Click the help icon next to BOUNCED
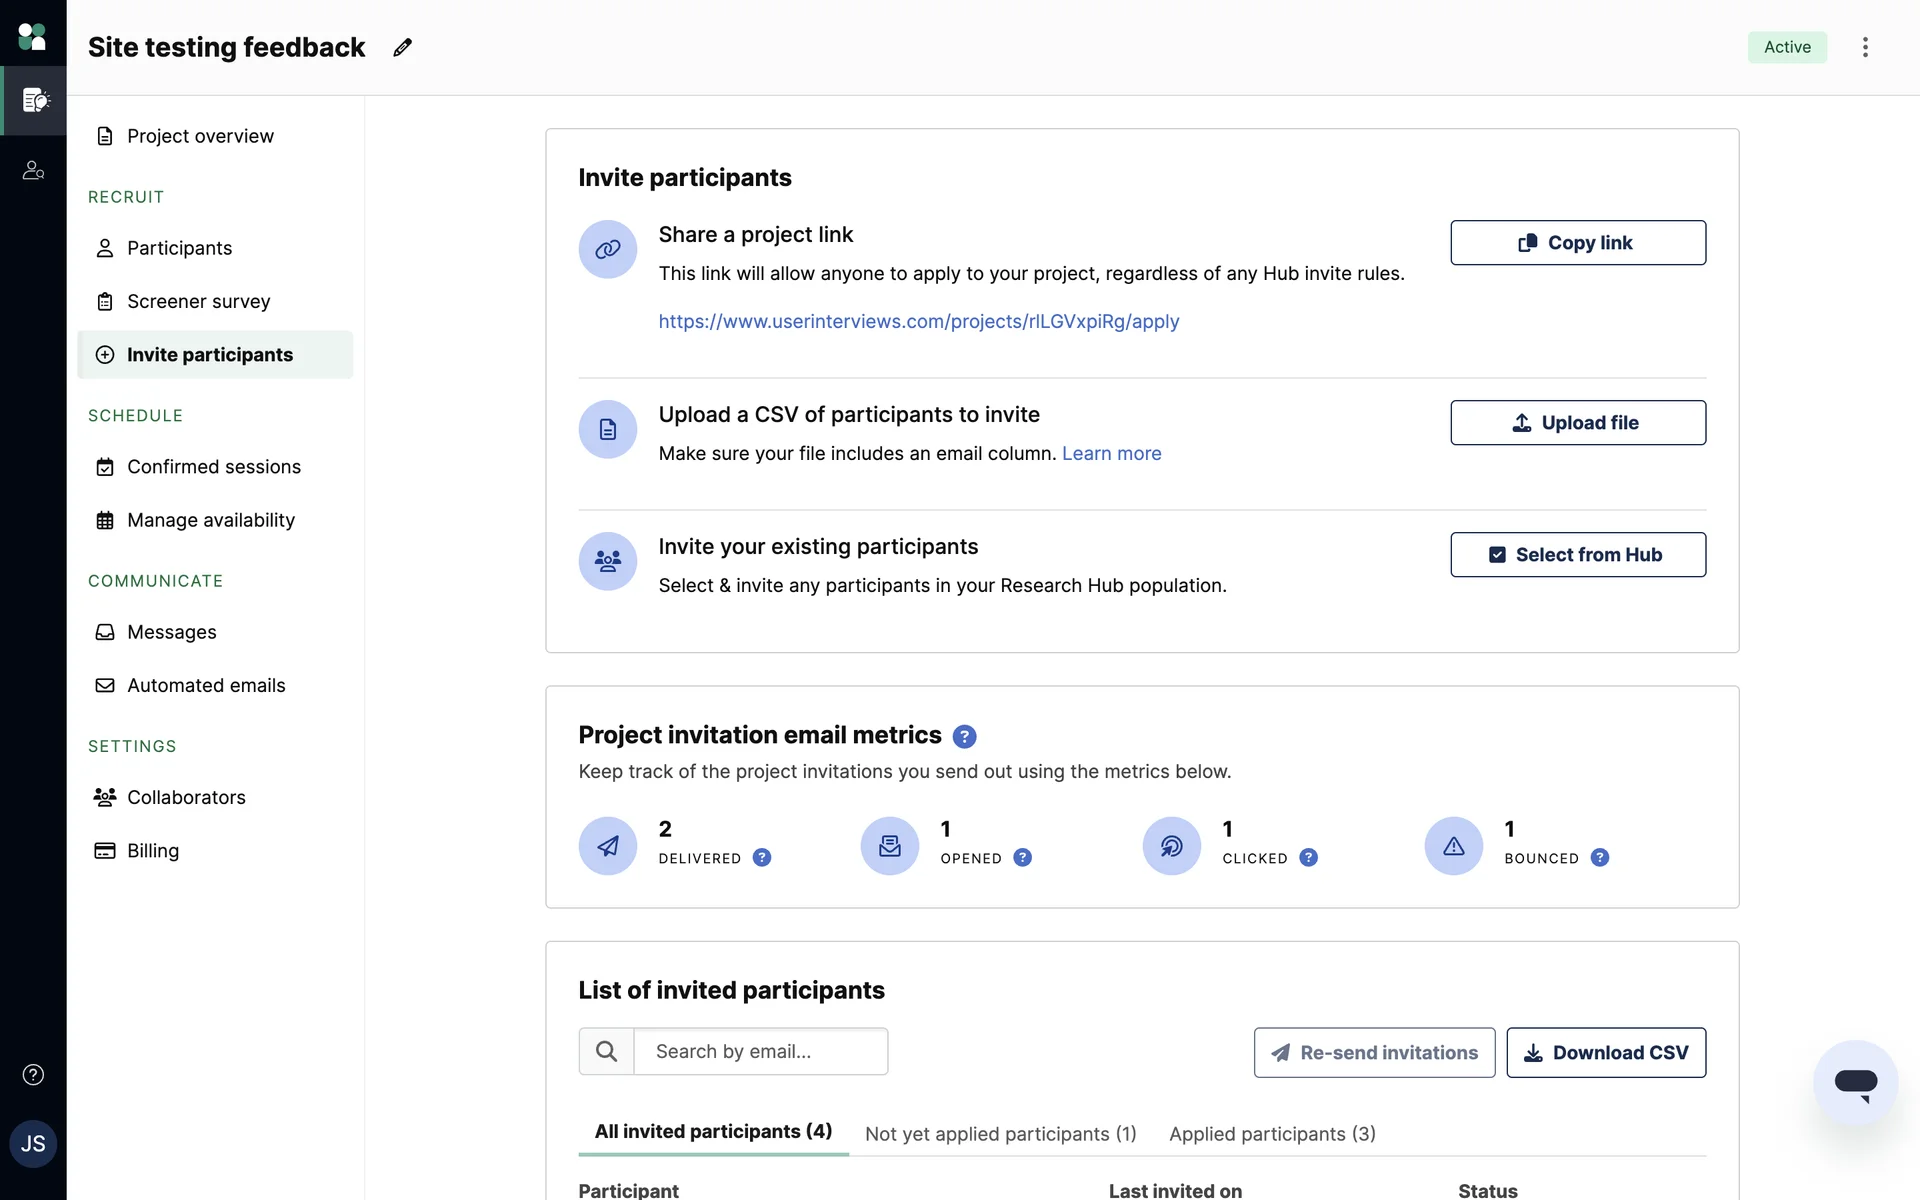This screenshot has height=1200, width=1920. [x=1600, y=858]
